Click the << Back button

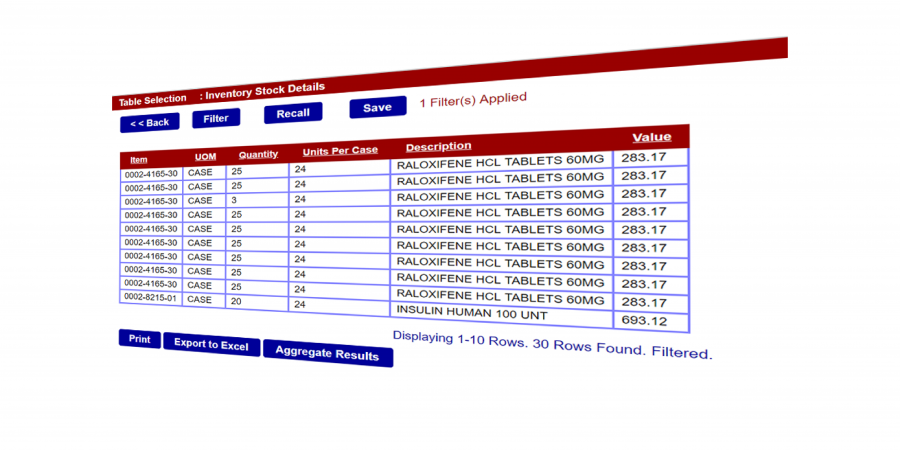pos(149,122)
